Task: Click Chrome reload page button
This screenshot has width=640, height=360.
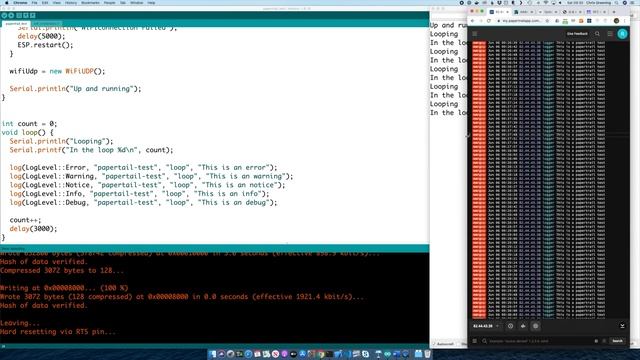Action: 489,20
